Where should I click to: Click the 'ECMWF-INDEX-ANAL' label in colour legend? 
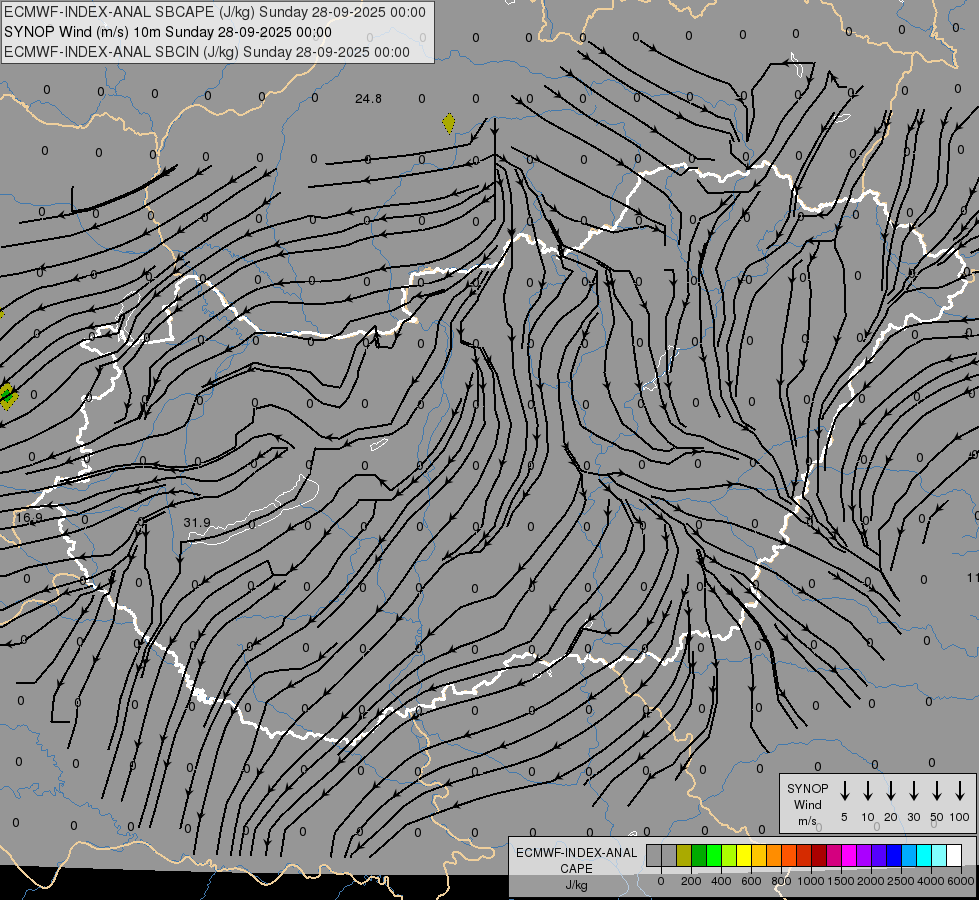coord(576,853)
